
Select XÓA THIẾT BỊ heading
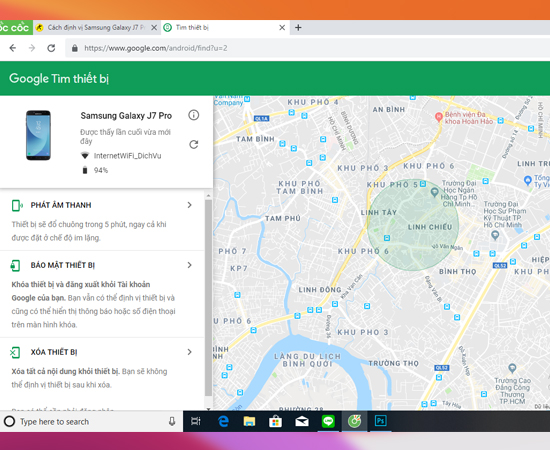pos(54,352)
